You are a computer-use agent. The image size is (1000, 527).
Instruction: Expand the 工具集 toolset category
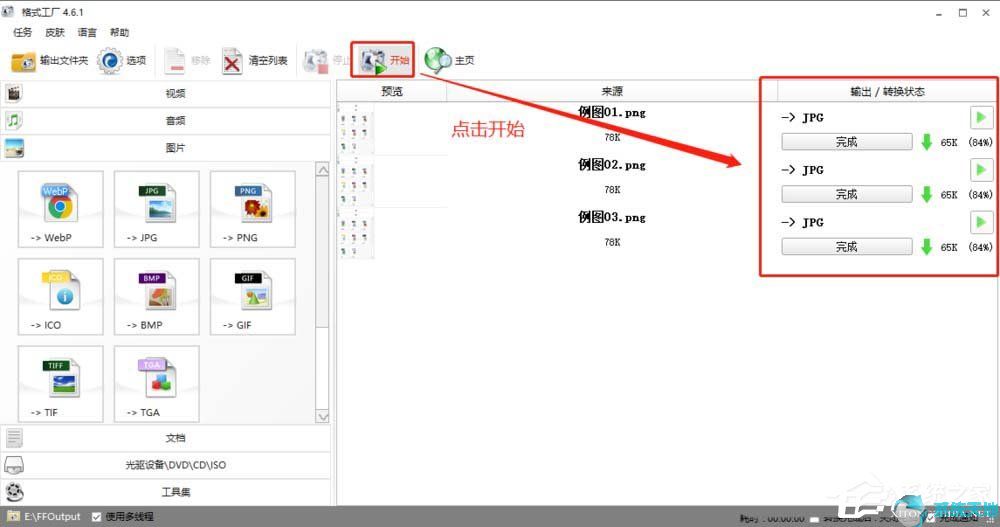click(x=166, y=492)
